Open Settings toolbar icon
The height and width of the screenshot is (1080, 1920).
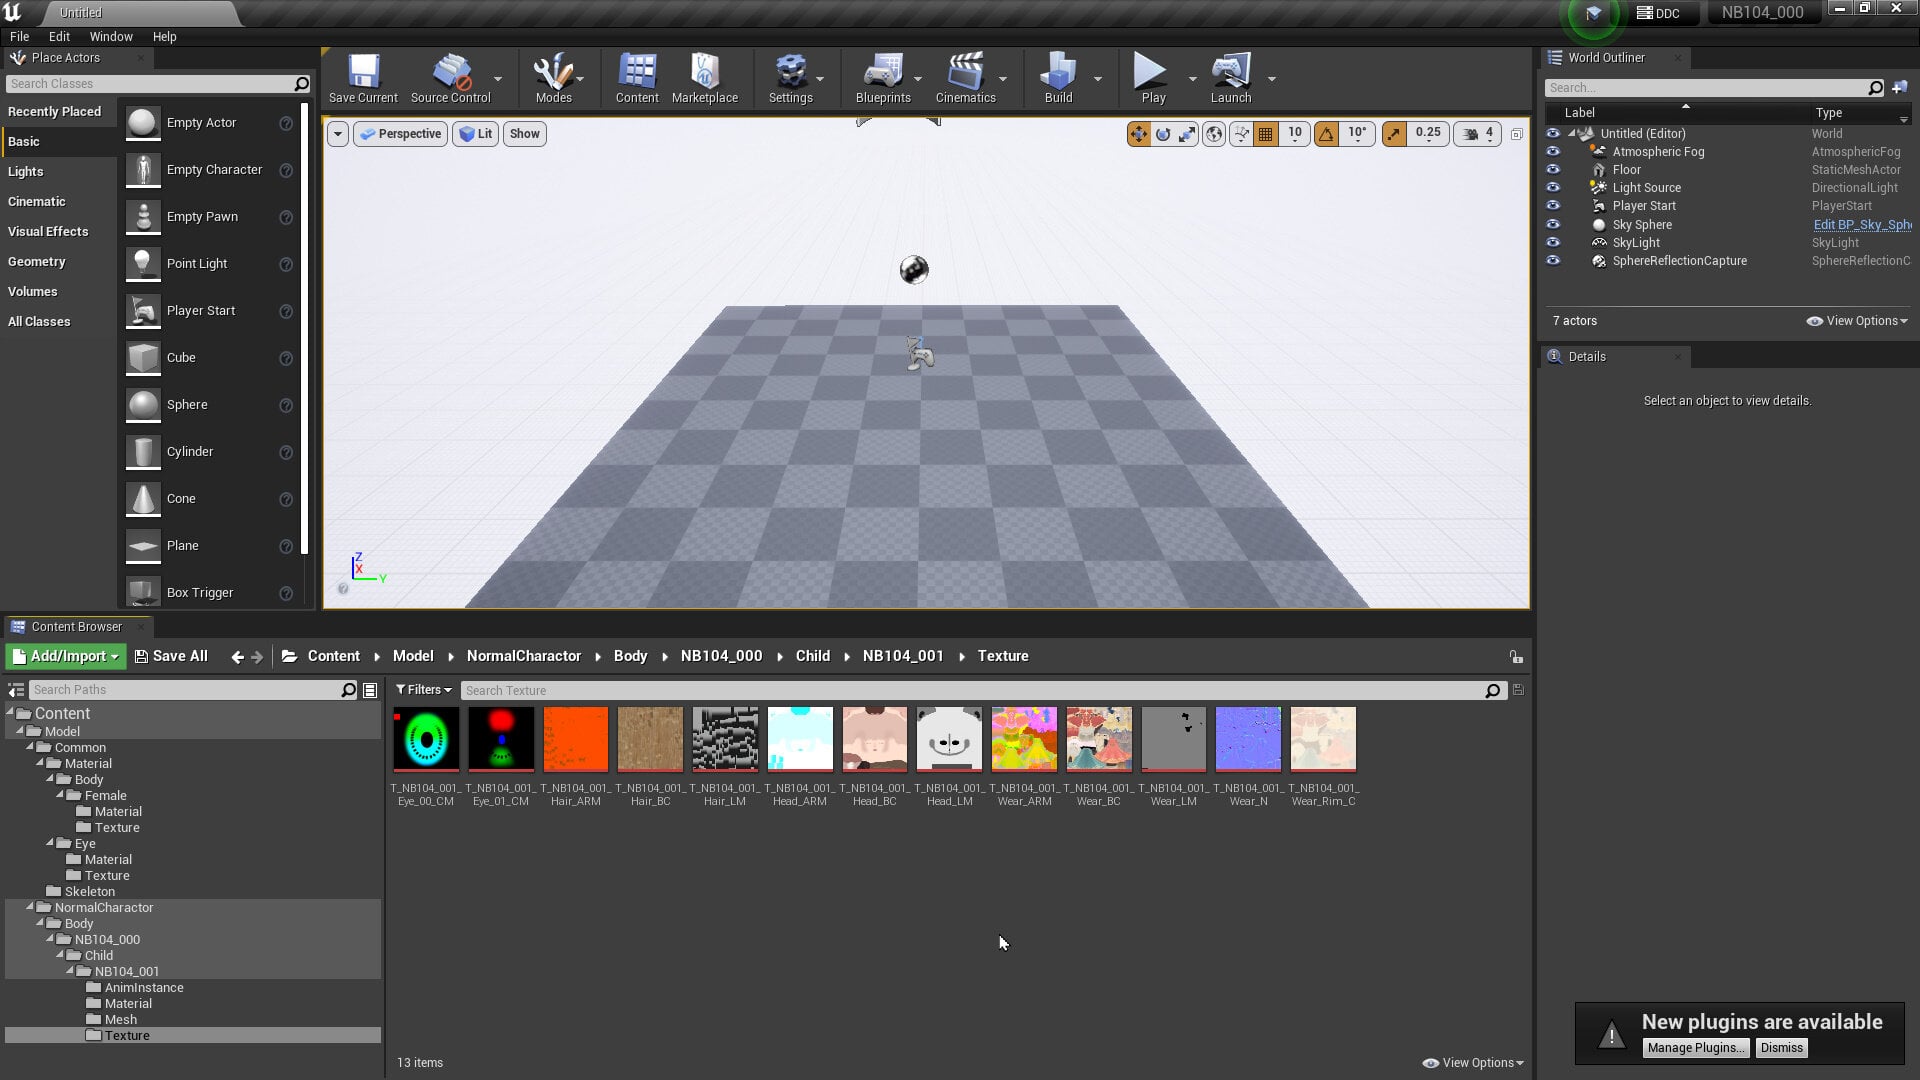(790, 78)
